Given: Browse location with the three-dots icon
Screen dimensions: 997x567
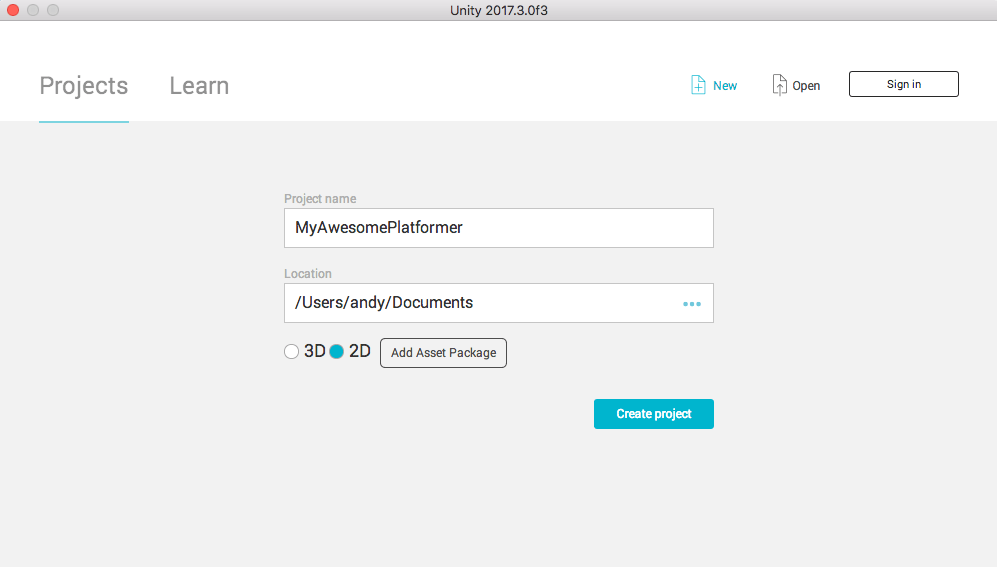Looking at the screenshot, I should click(692, 304).
